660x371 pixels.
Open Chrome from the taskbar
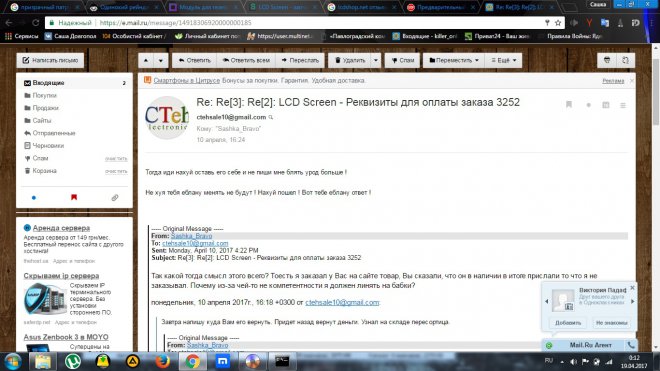point(192,361)
